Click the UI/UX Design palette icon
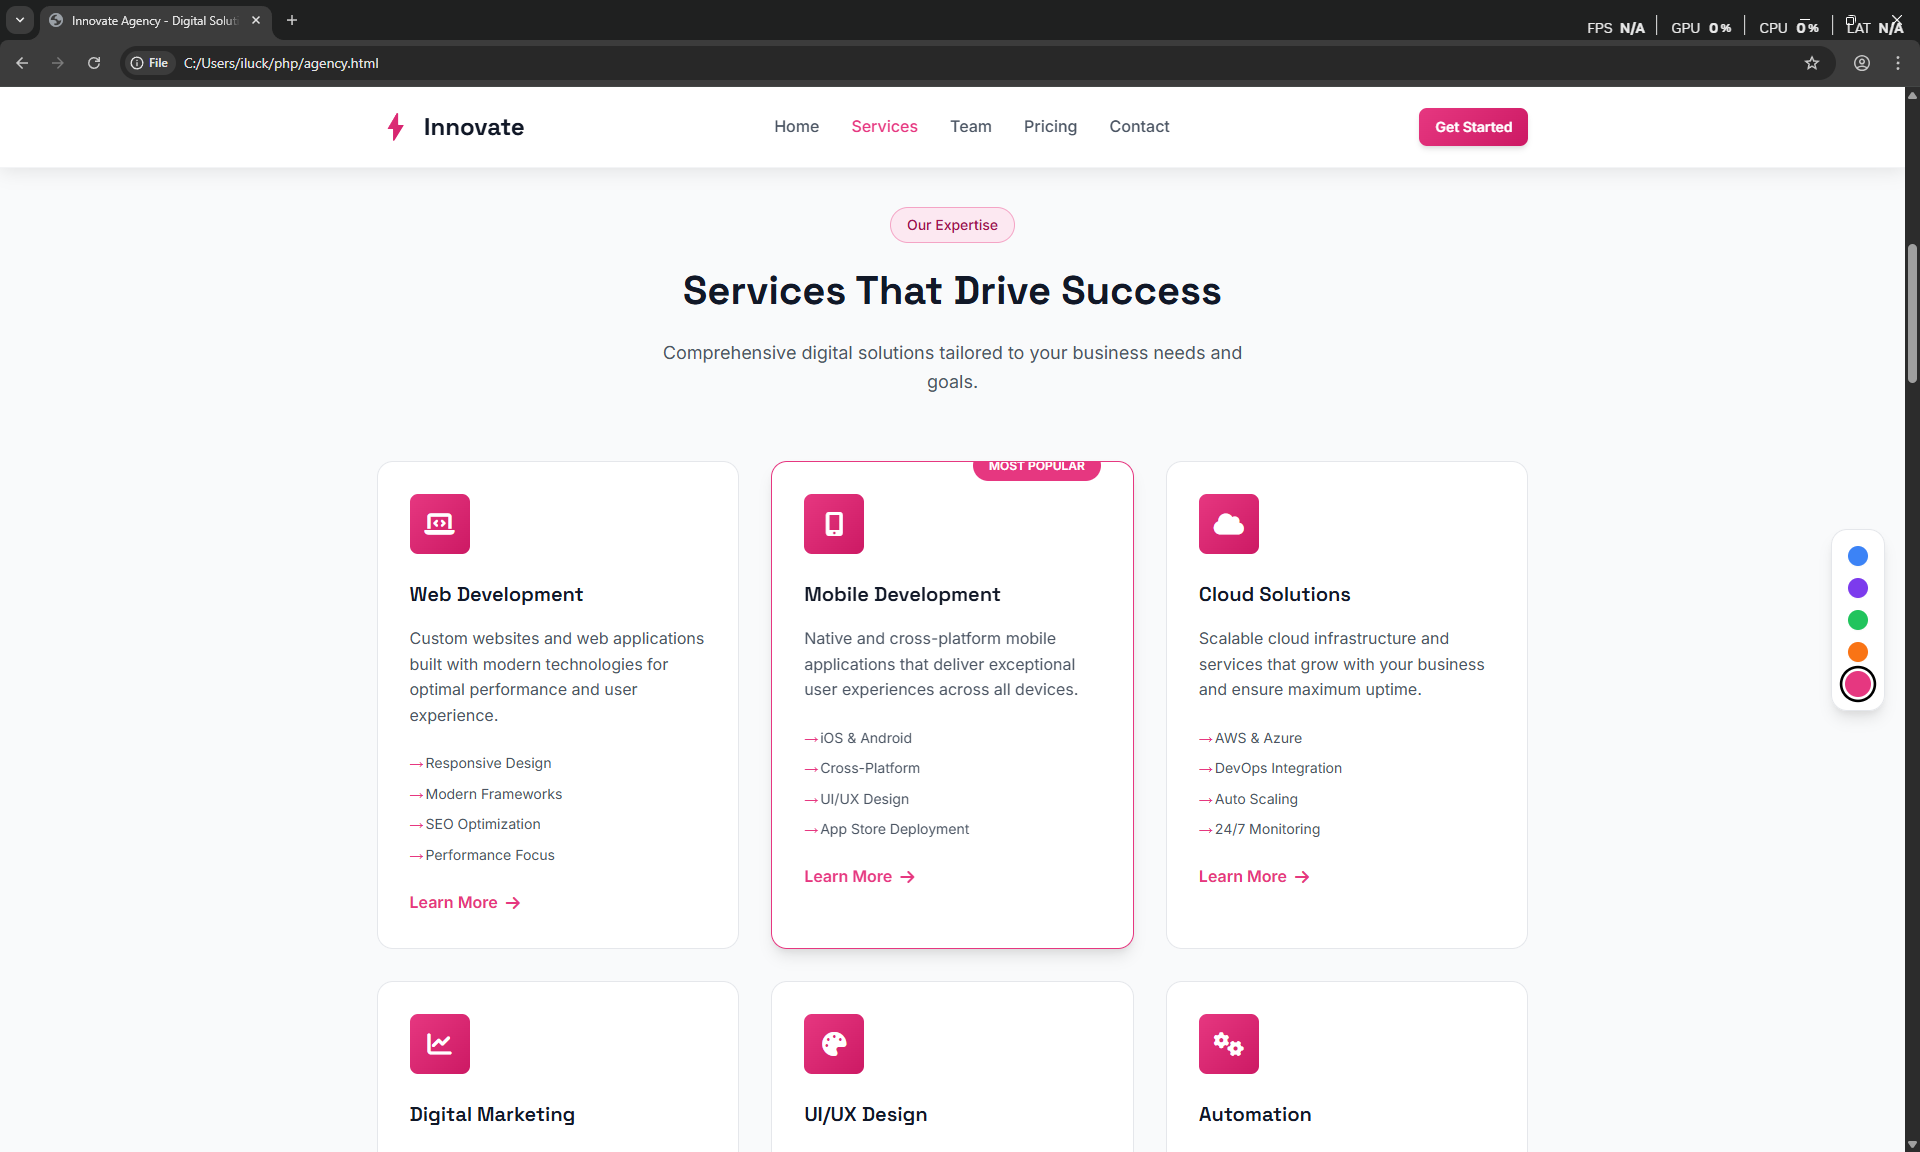The image size is (1920, 1152). coord(833,1044)
